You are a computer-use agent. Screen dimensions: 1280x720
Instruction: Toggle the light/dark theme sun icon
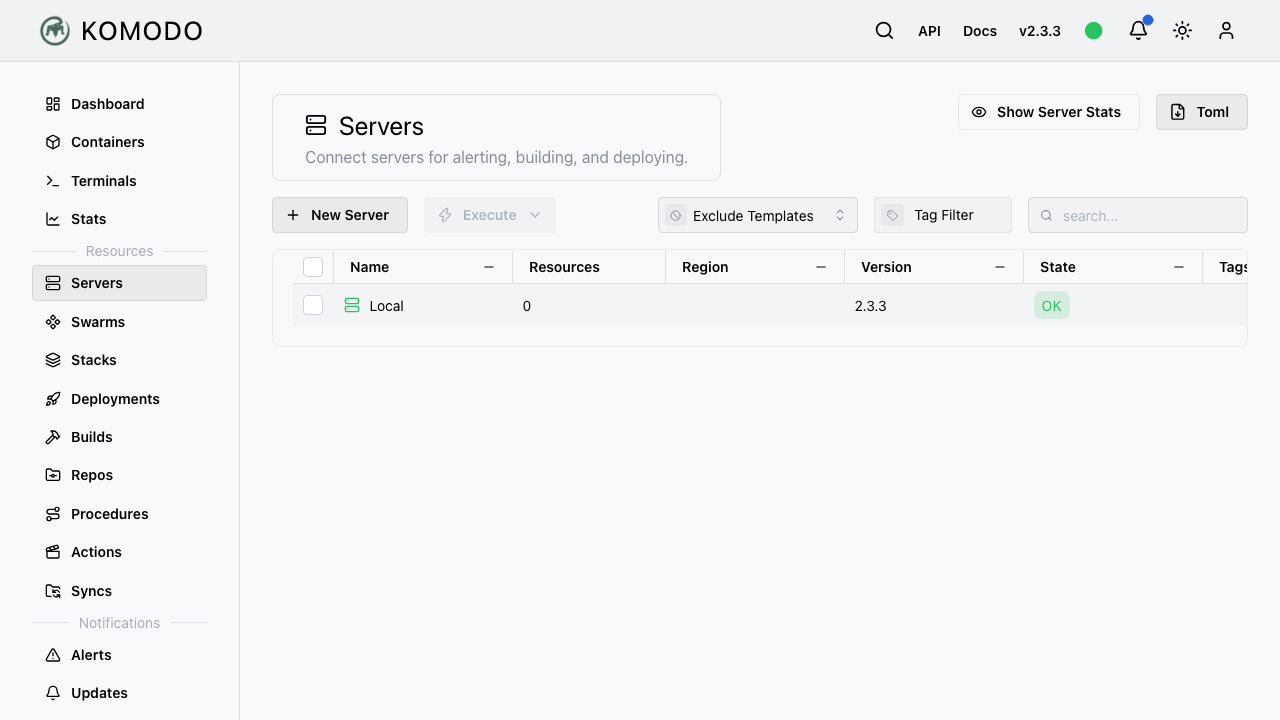coord(1182,31)
